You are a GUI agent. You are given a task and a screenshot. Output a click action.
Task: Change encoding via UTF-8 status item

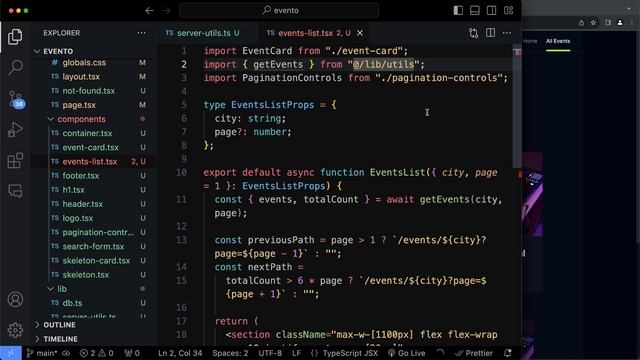click(270, 353)
